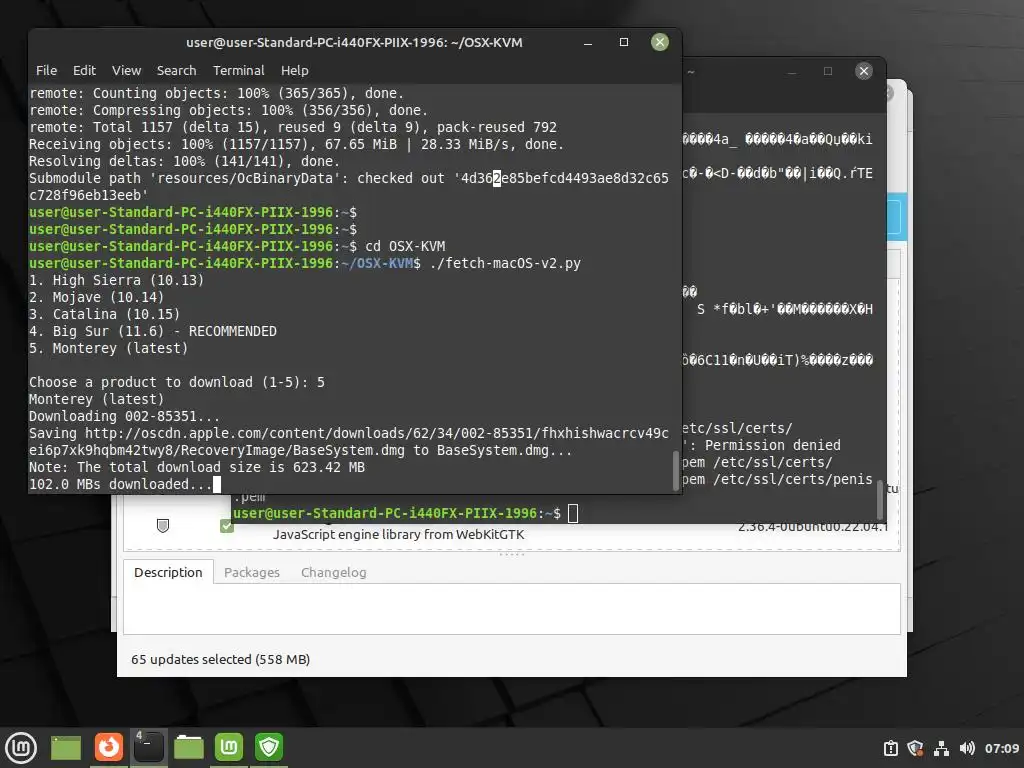This screenshot has height=768, width=1024.
Task: Click the './fetch-macOS-v2.py' command text
Action: pos(505,263)
